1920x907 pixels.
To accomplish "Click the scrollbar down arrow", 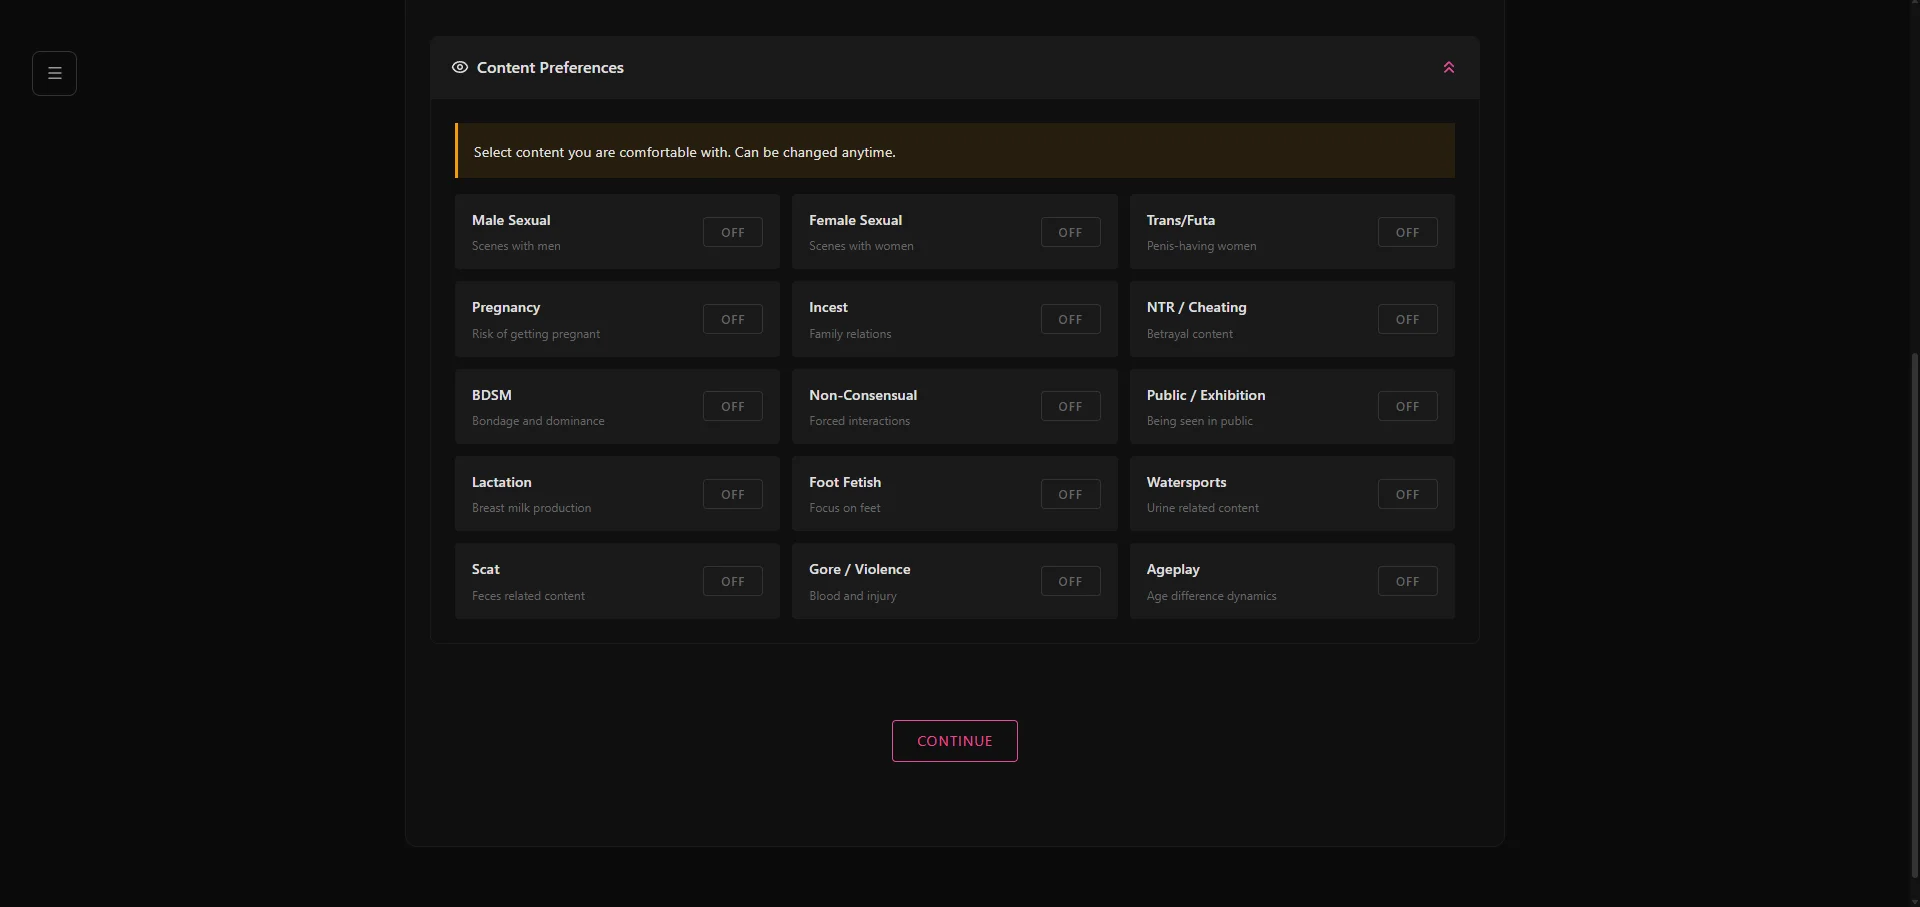I will point(1914,901).
